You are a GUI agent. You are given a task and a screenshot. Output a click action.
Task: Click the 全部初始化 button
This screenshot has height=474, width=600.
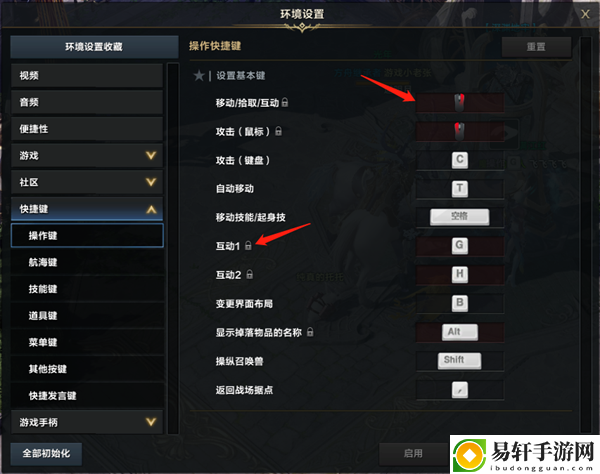coord(46,454)
